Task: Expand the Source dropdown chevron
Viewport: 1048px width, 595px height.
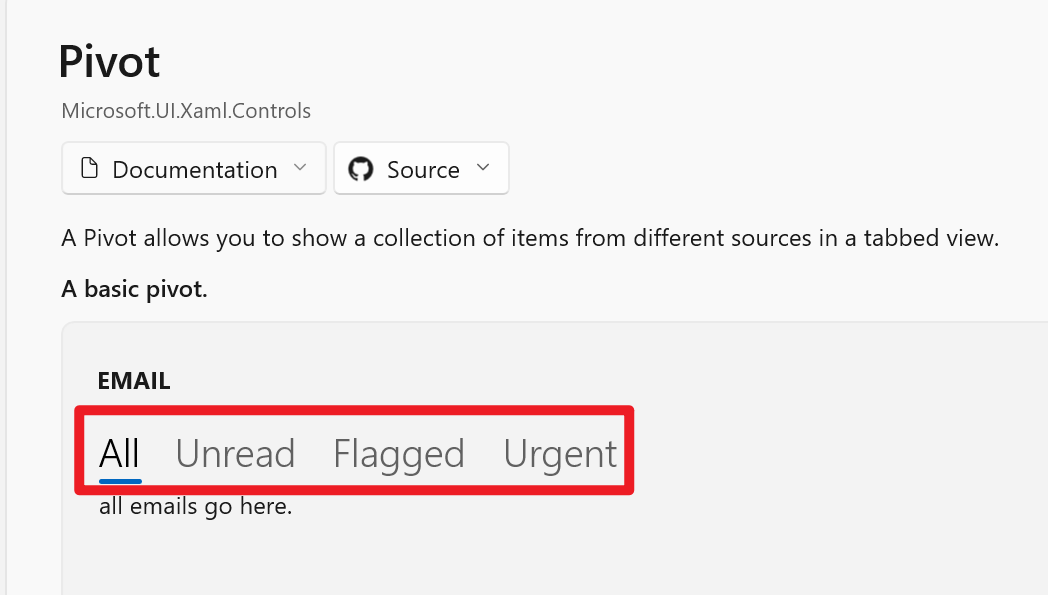Action: [x=482, y=168]
